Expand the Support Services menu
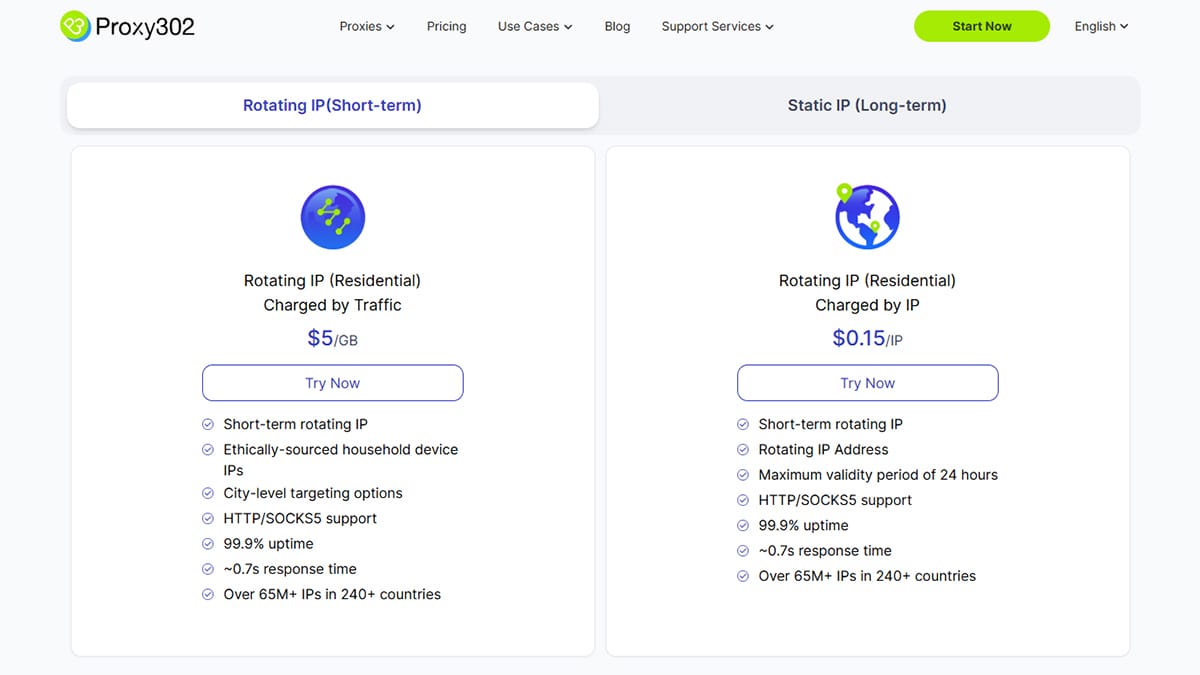 (717, 26)
